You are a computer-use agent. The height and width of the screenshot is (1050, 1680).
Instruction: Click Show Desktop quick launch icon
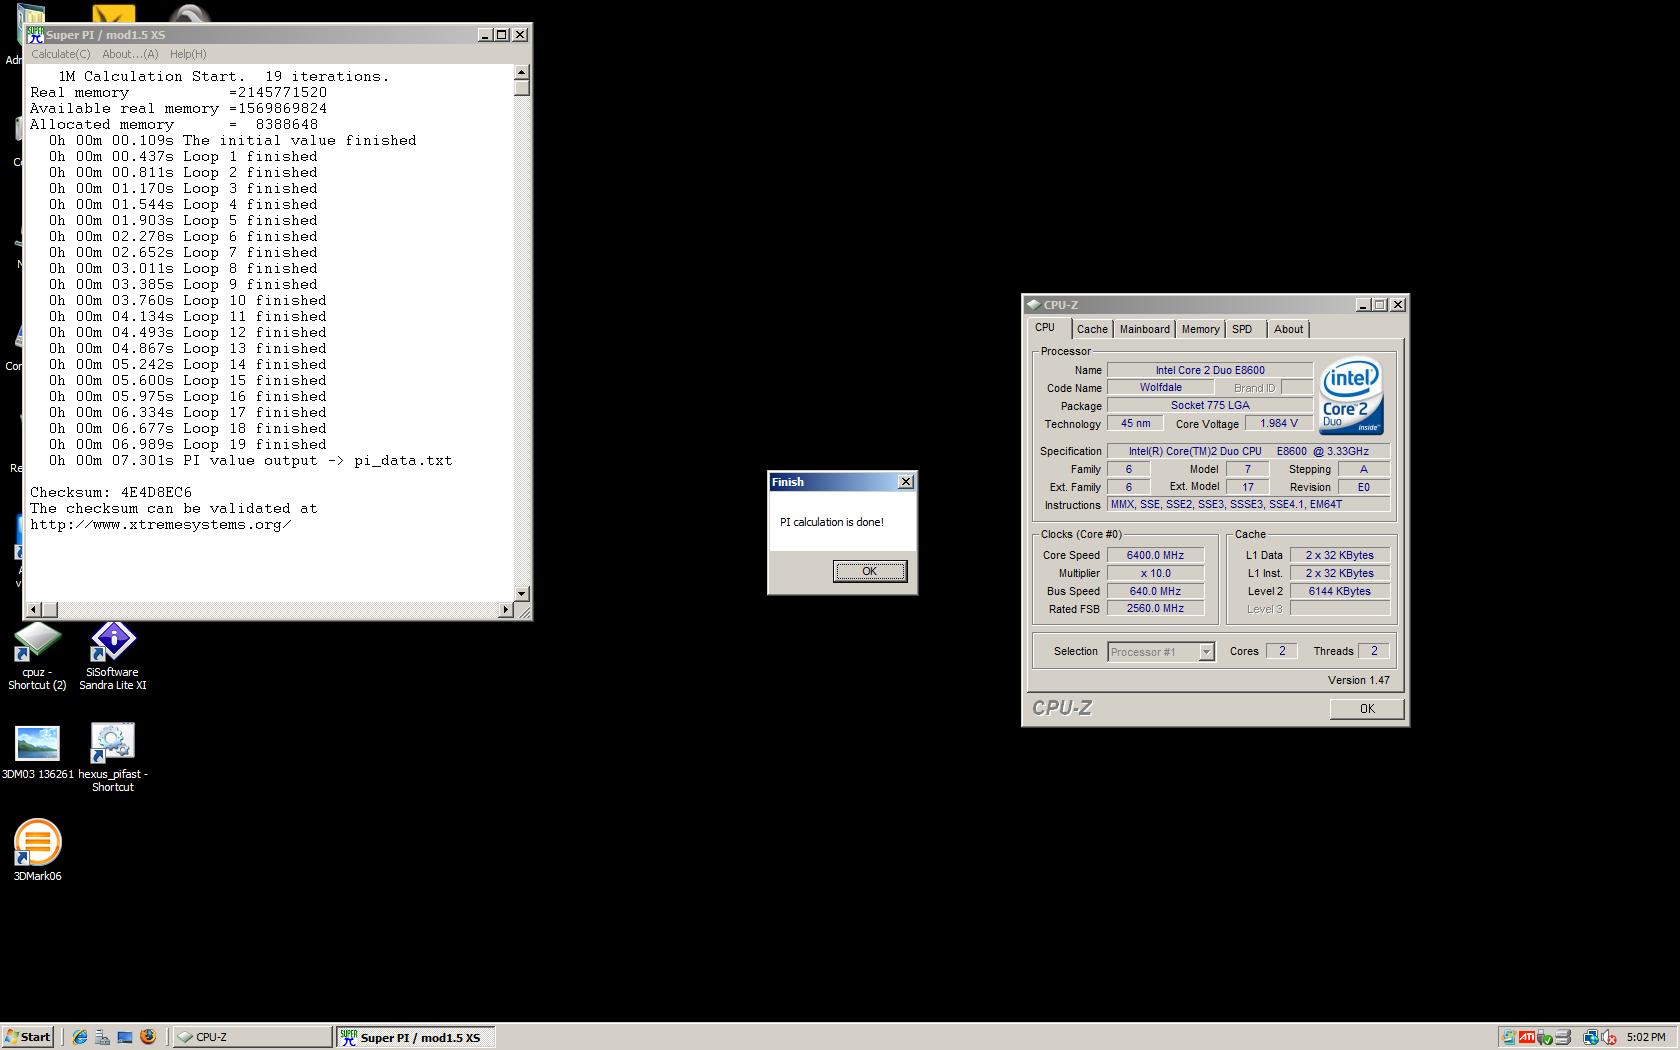coord(125,1037)
